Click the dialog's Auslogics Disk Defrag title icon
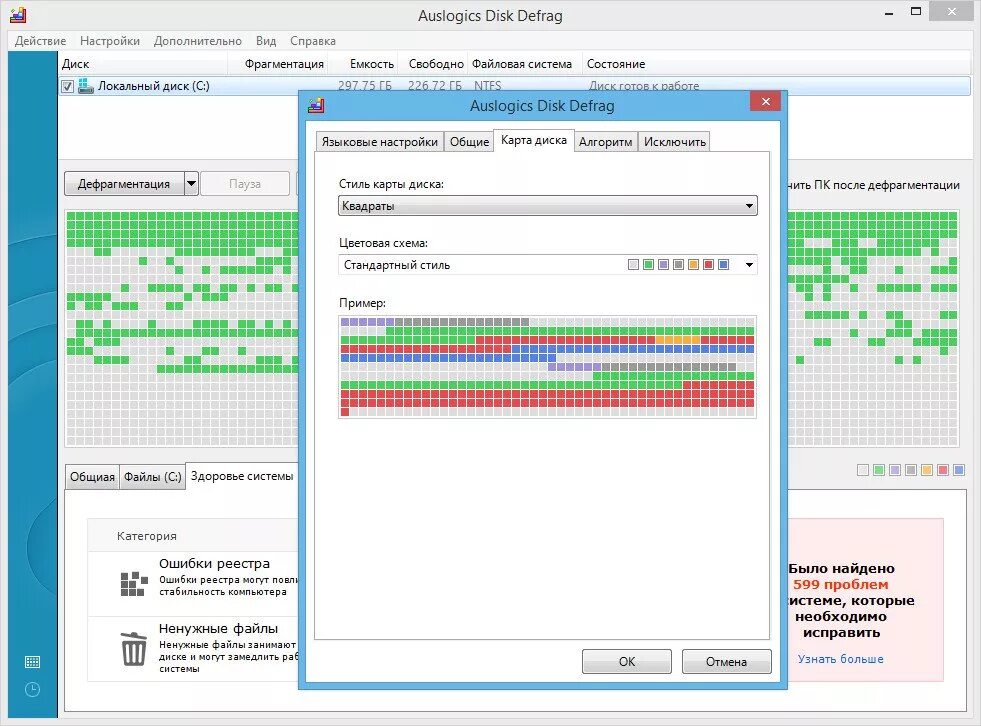Screen dimensions: 981x726 316,106
